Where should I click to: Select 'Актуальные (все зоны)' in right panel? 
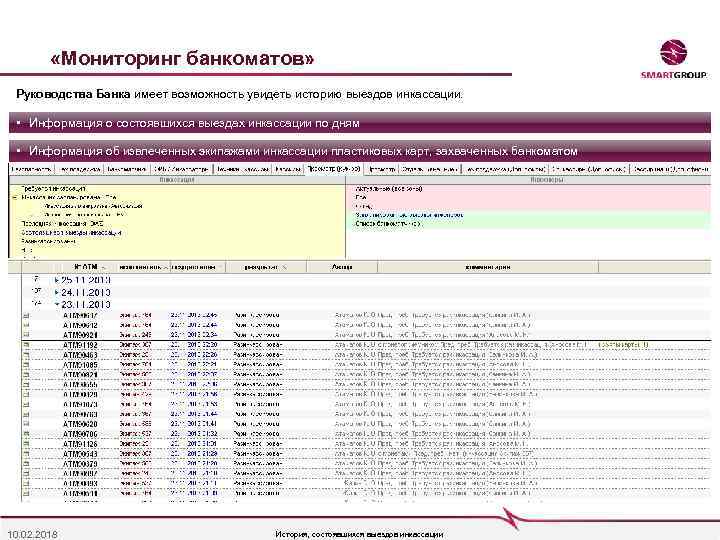pos(388,188)
